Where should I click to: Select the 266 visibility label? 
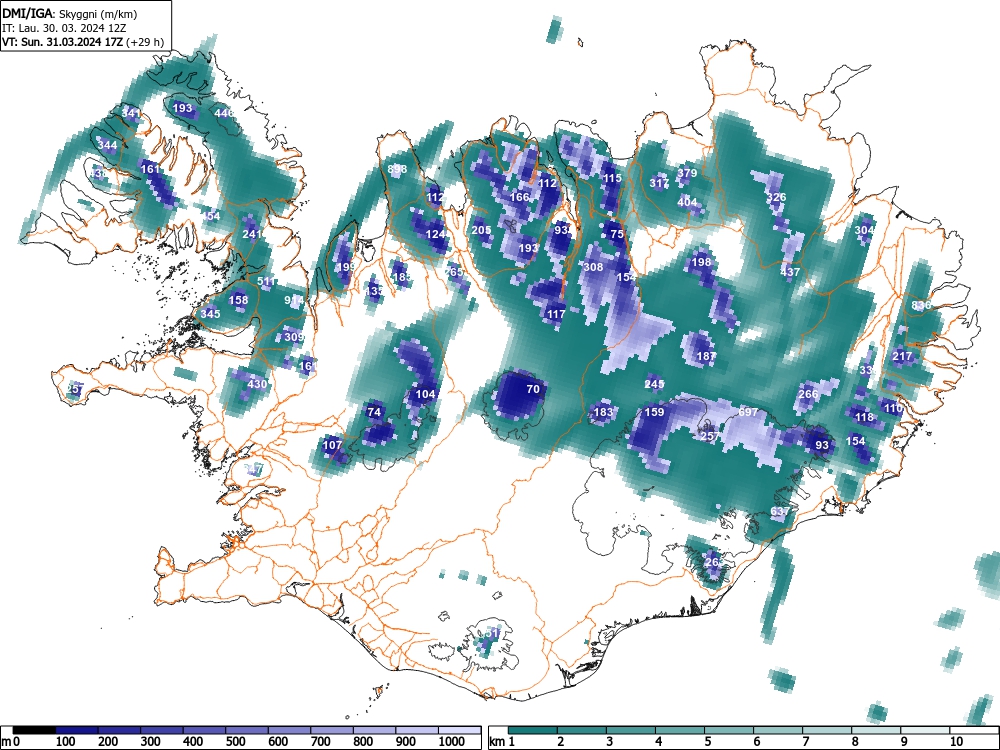pos(808,394)
